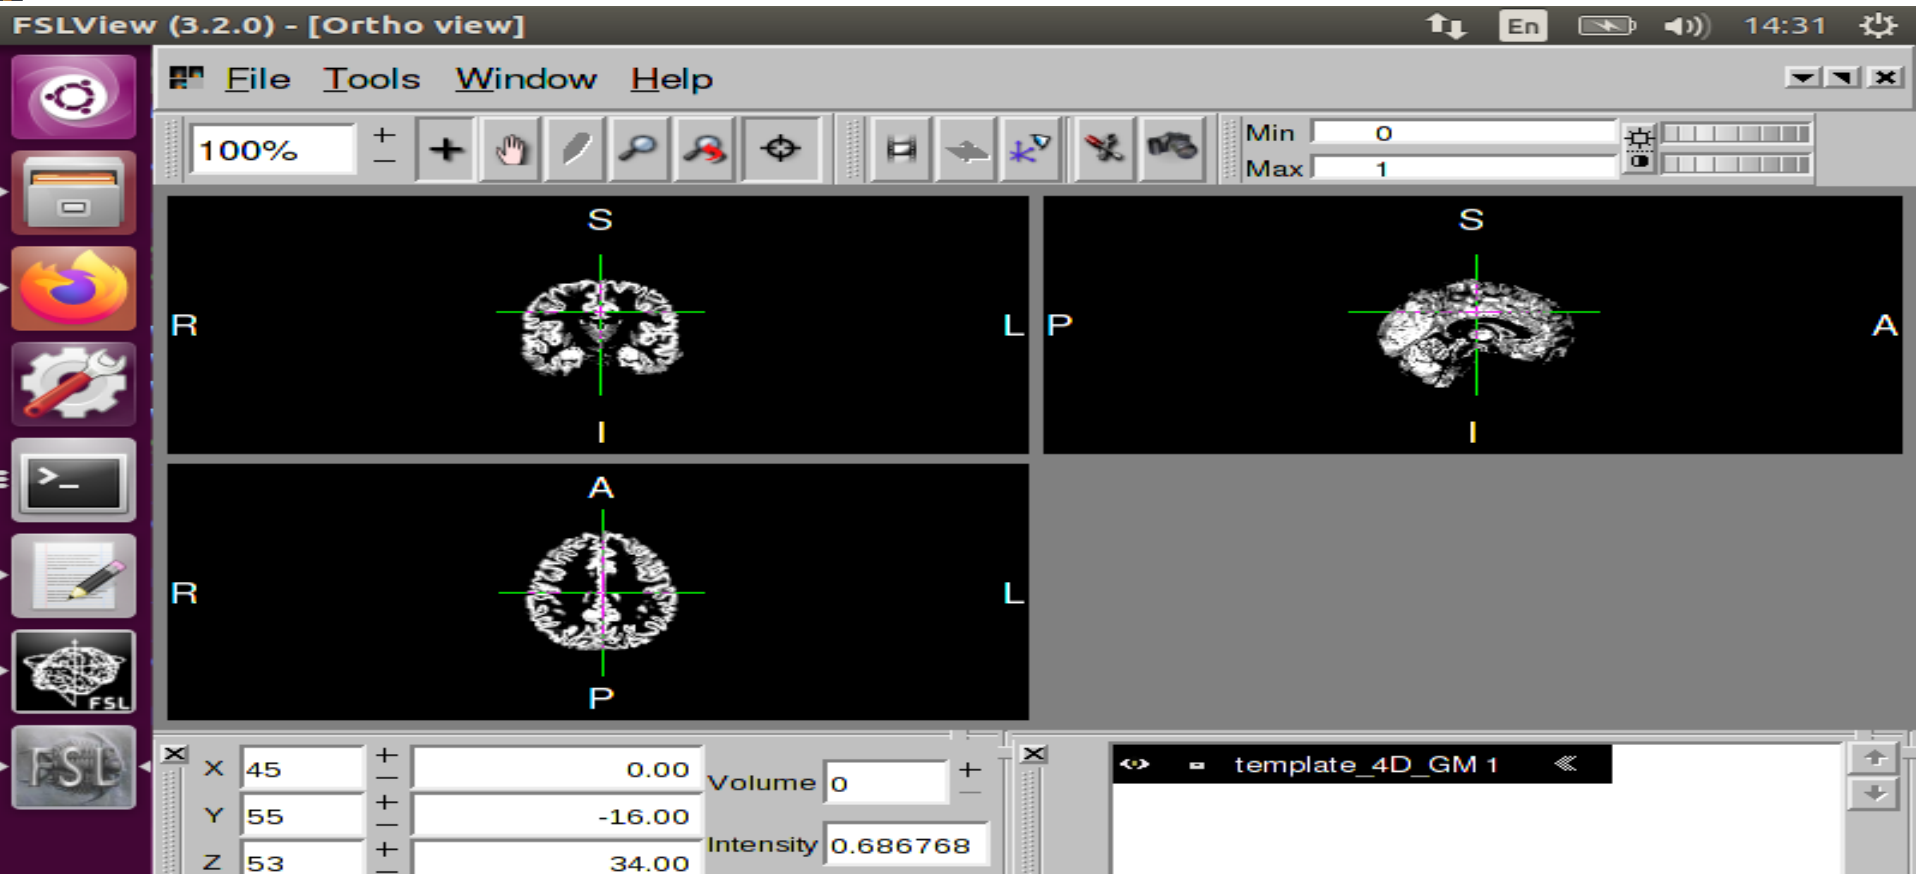Image resolution: width=1916 pixels, height=874 pixels.
Task: Click the Intensity value field 0.686768
Action: [x=907, y=845]
